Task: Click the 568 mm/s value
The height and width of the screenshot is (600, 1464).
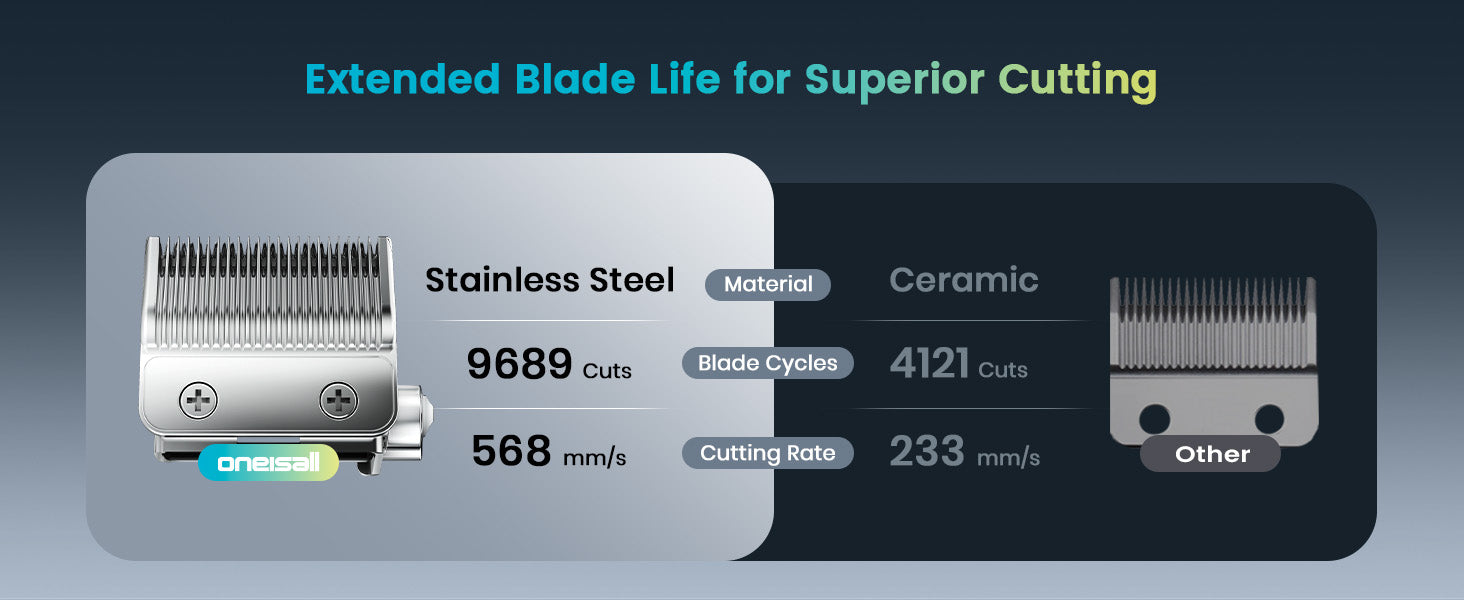Action: coord(549,452)
